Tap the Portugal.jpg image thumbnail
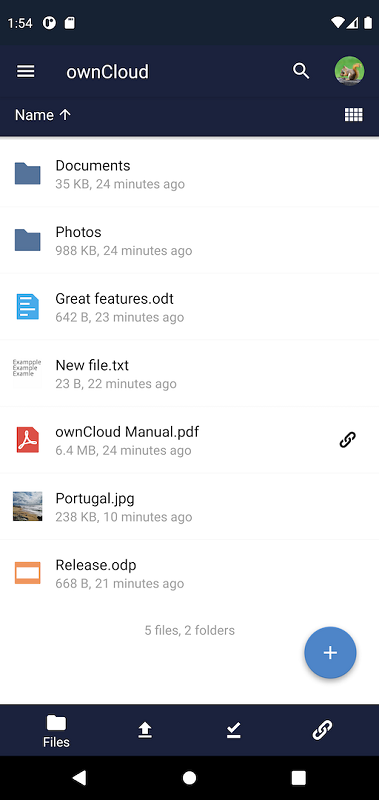Image resolution: width=379 pixels, height=800 pixels. pyautogui.click(x=27, y=506)
